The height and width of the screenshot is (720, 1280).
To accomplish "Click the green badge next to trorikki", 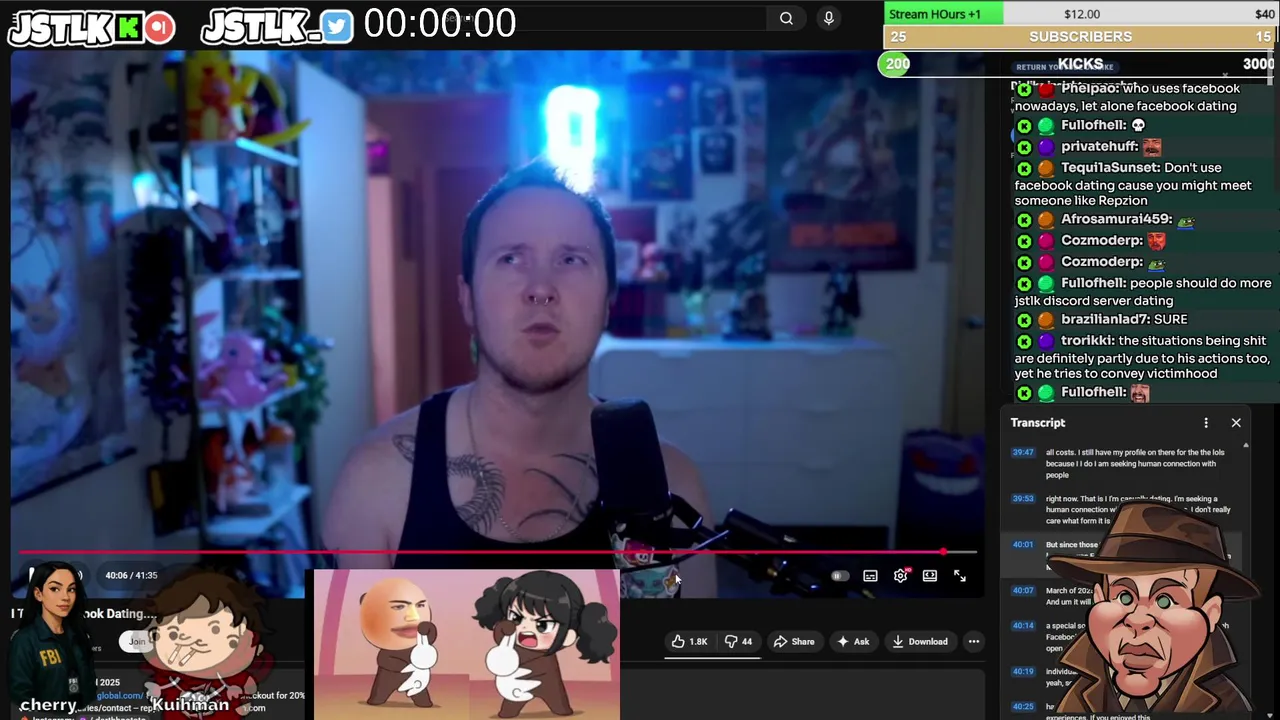I will [1024, 341].
